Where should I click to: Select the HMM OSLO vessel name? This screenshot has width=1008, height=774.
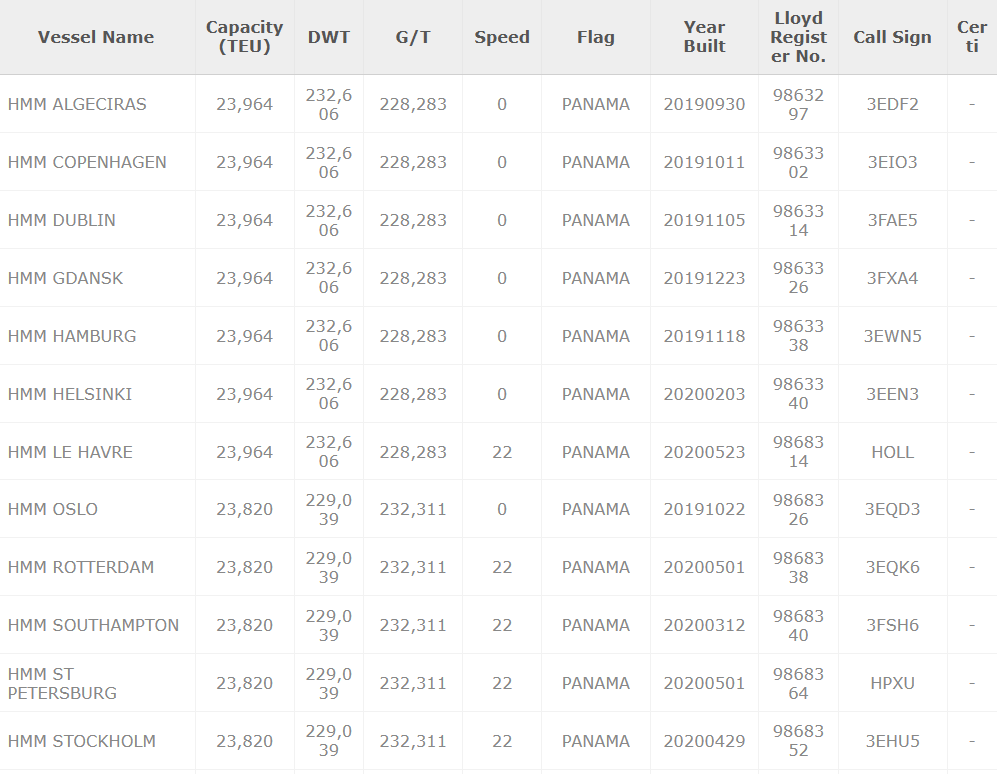(53, 509)
